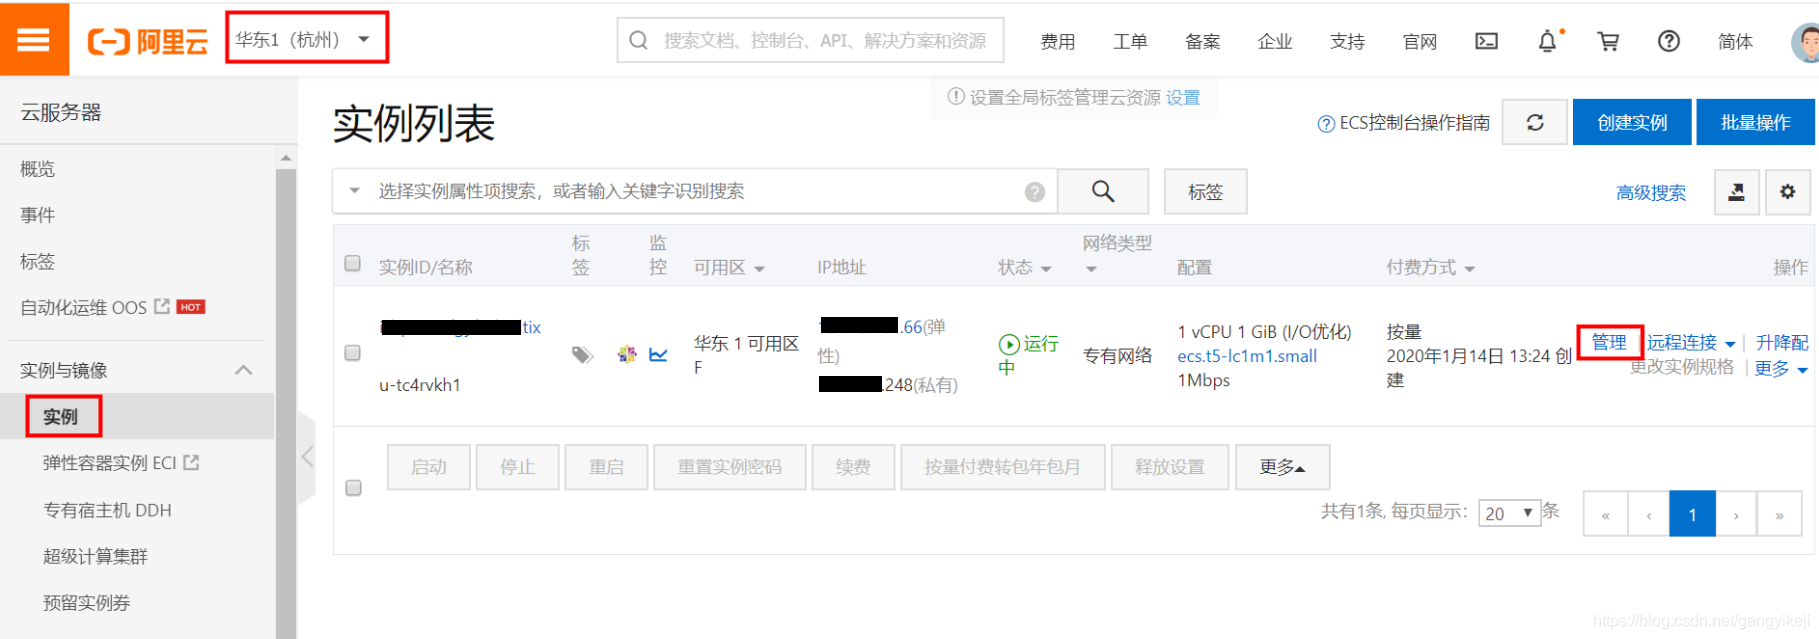Open the 企业 top menu
The height and width of the screenshot is (639, 1819).
pos(1275,41)
